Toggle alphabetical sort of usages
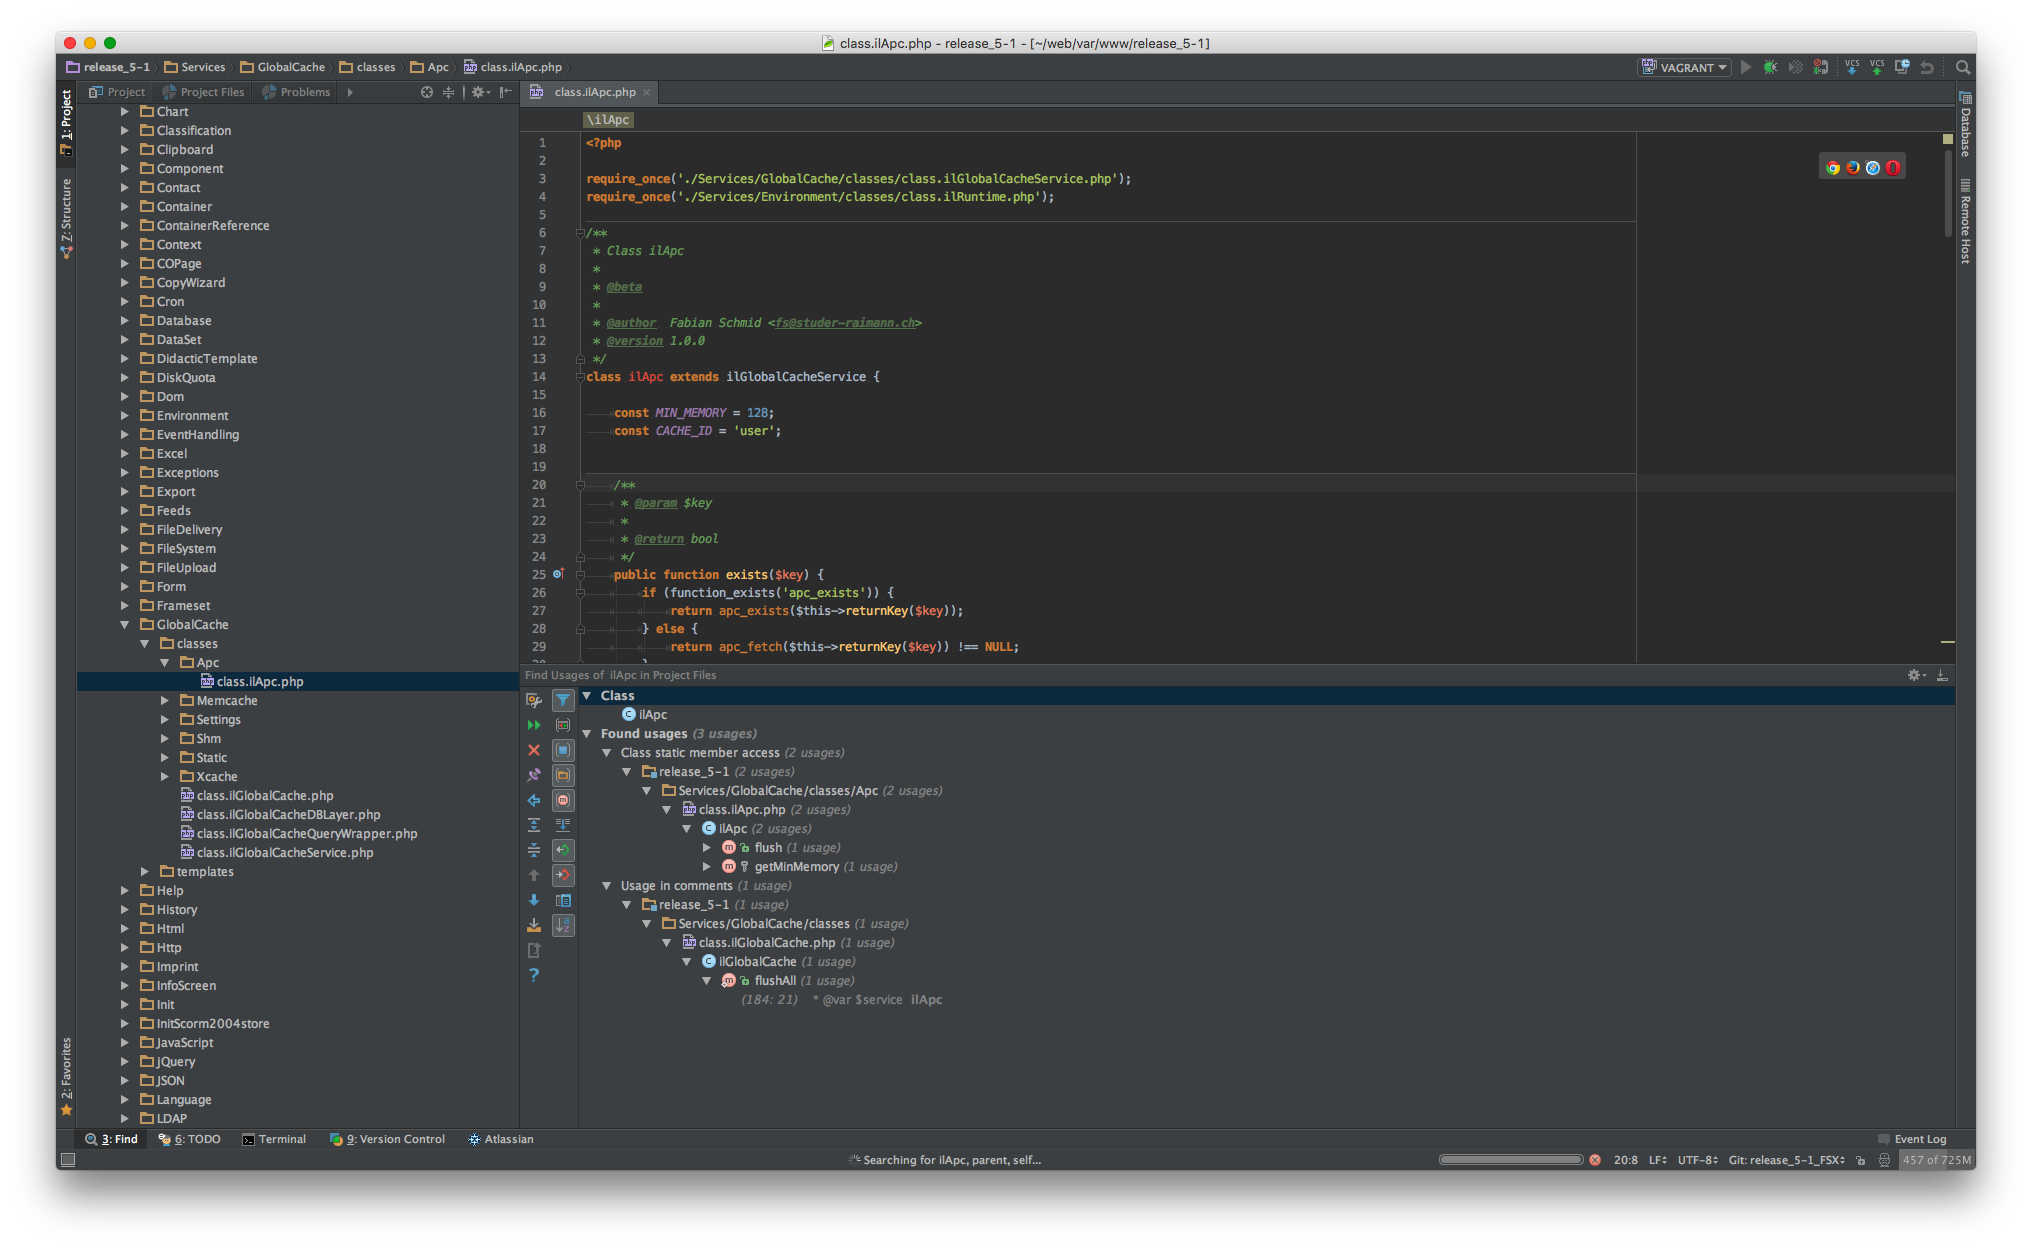Screen dimensions: 2032x1250 (x=563, y=926)
